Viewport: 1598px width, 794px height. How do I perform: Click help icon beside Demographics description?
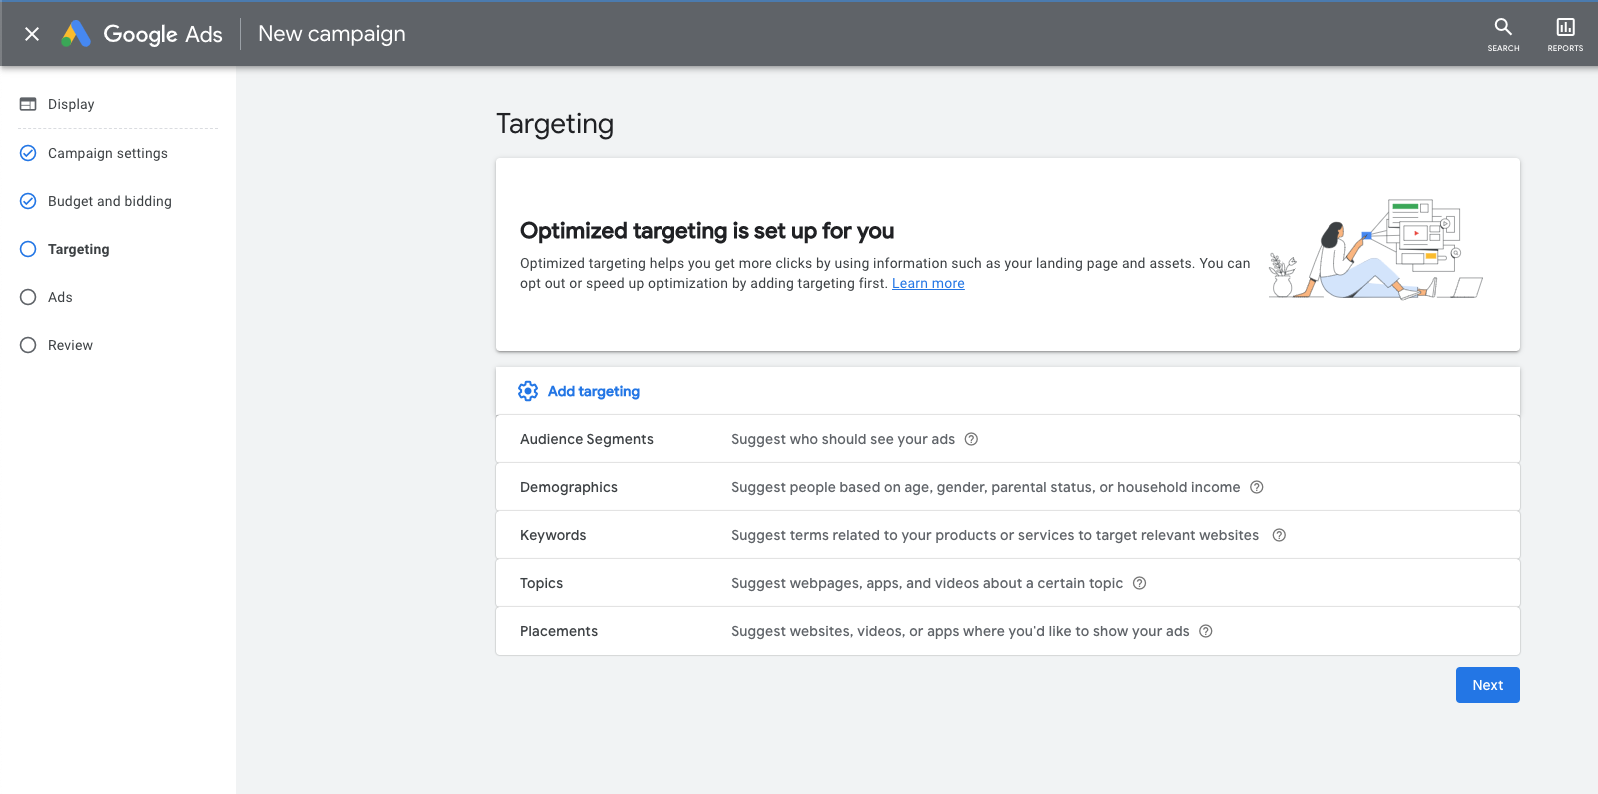[x=1257, y=487]
